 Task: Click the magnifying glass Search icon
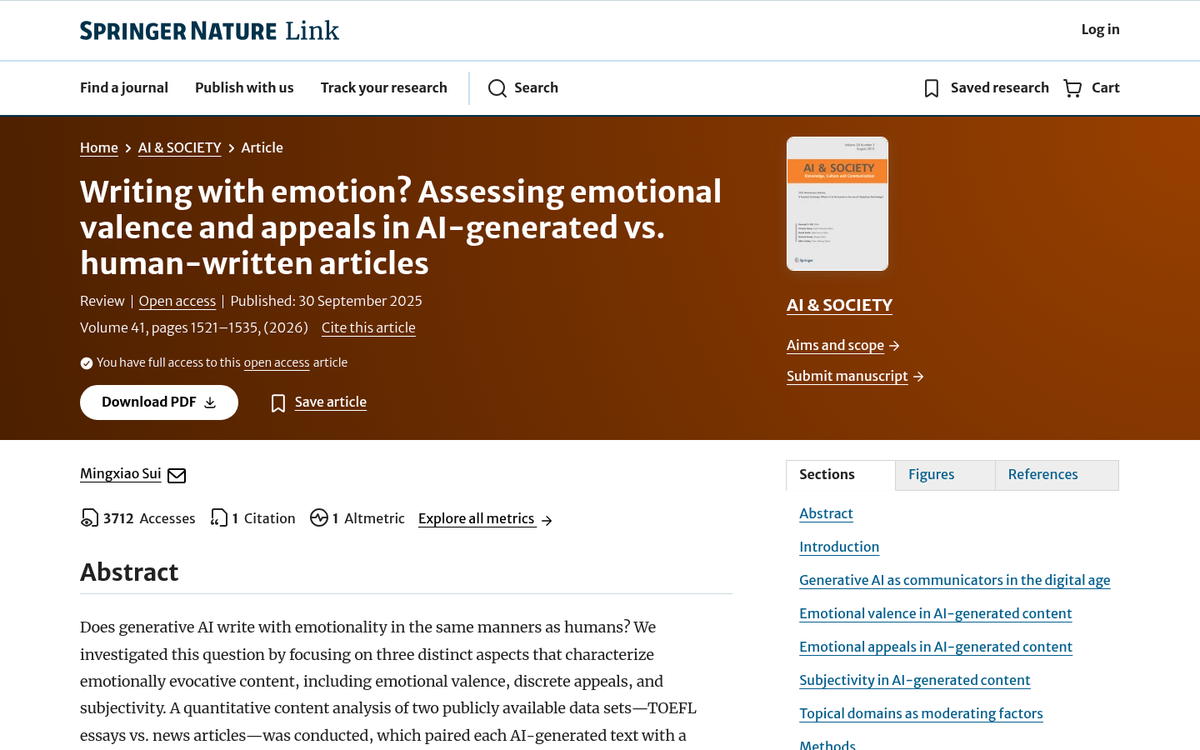[x=497, y=88]
